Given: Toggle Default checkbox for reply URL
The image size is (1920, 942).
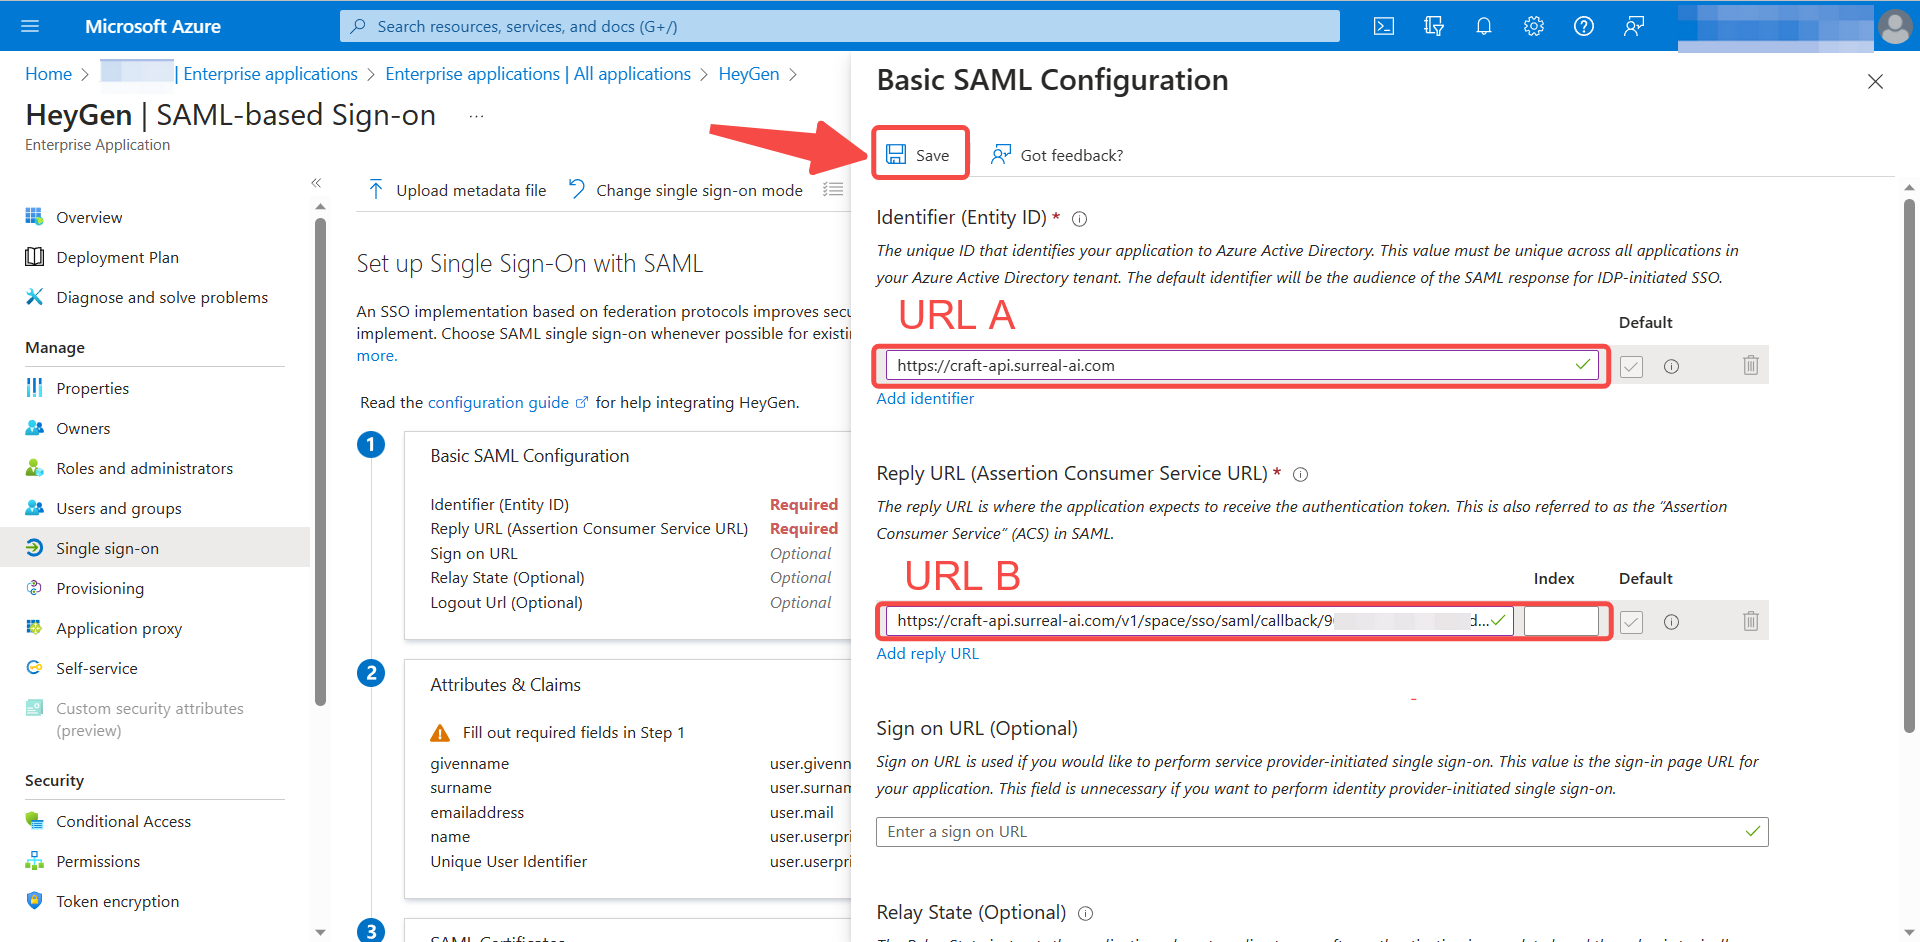Looking at the screenshot, I should pos(1631,622).
